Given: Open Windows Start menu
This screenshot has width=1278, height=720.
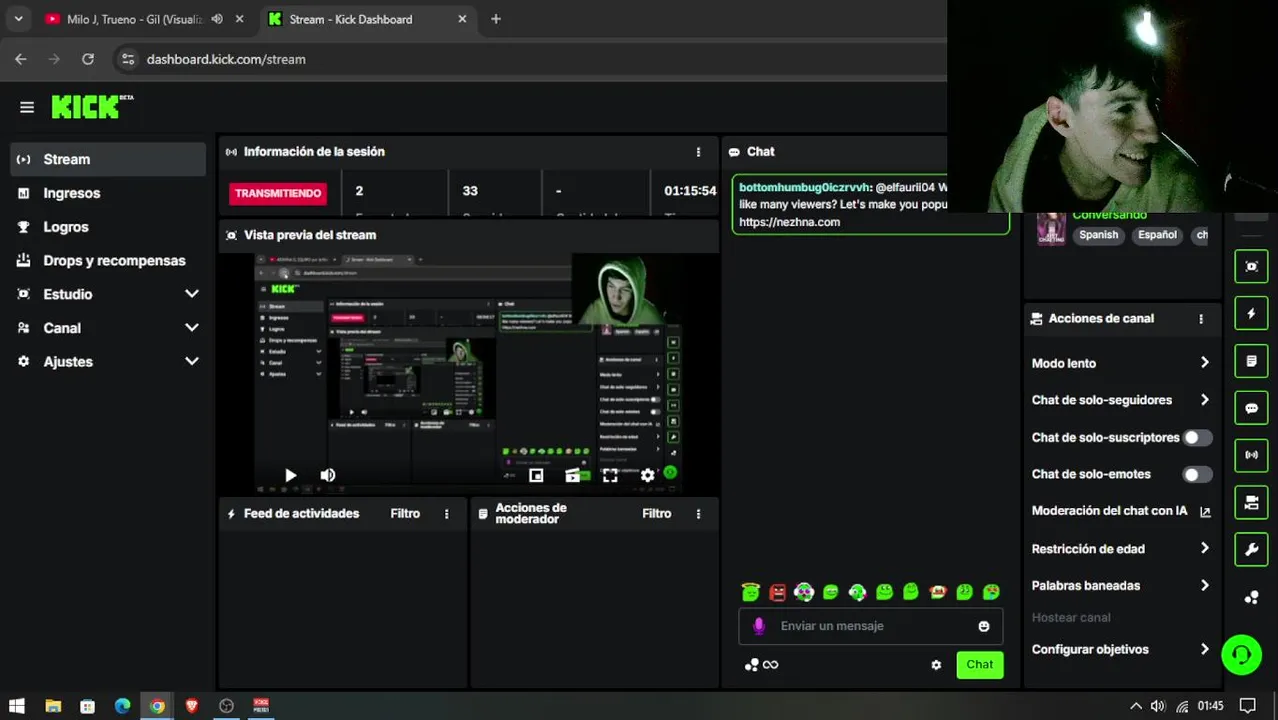Looking at the screenshot, I should click(18, 706).
